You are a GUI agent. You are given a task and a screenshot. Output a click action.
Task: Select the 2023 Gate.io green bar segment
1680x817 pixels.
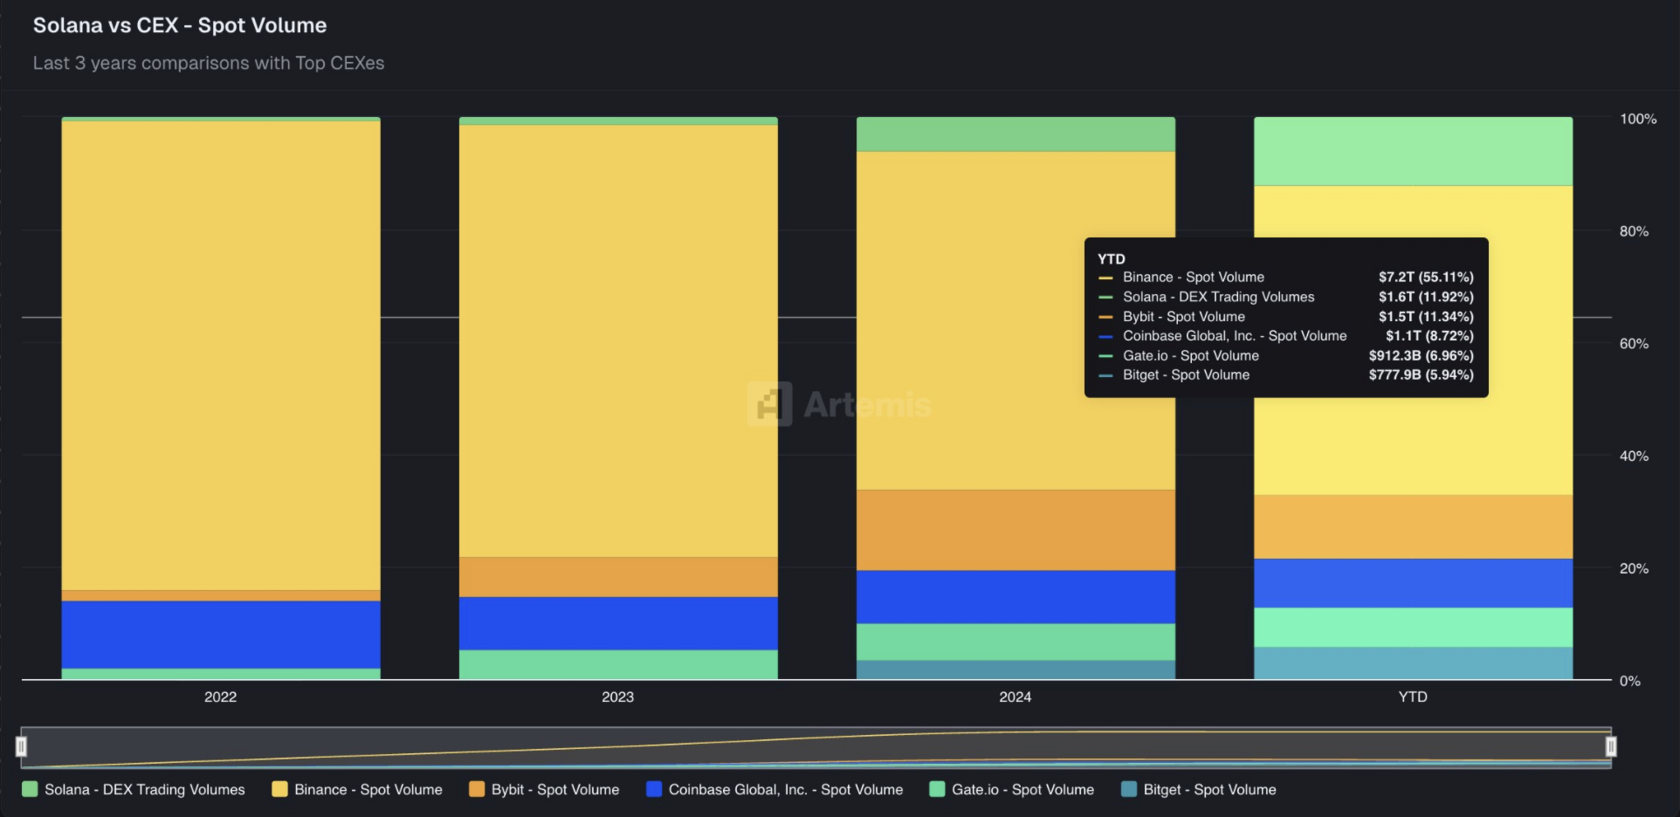pos(618,665)
